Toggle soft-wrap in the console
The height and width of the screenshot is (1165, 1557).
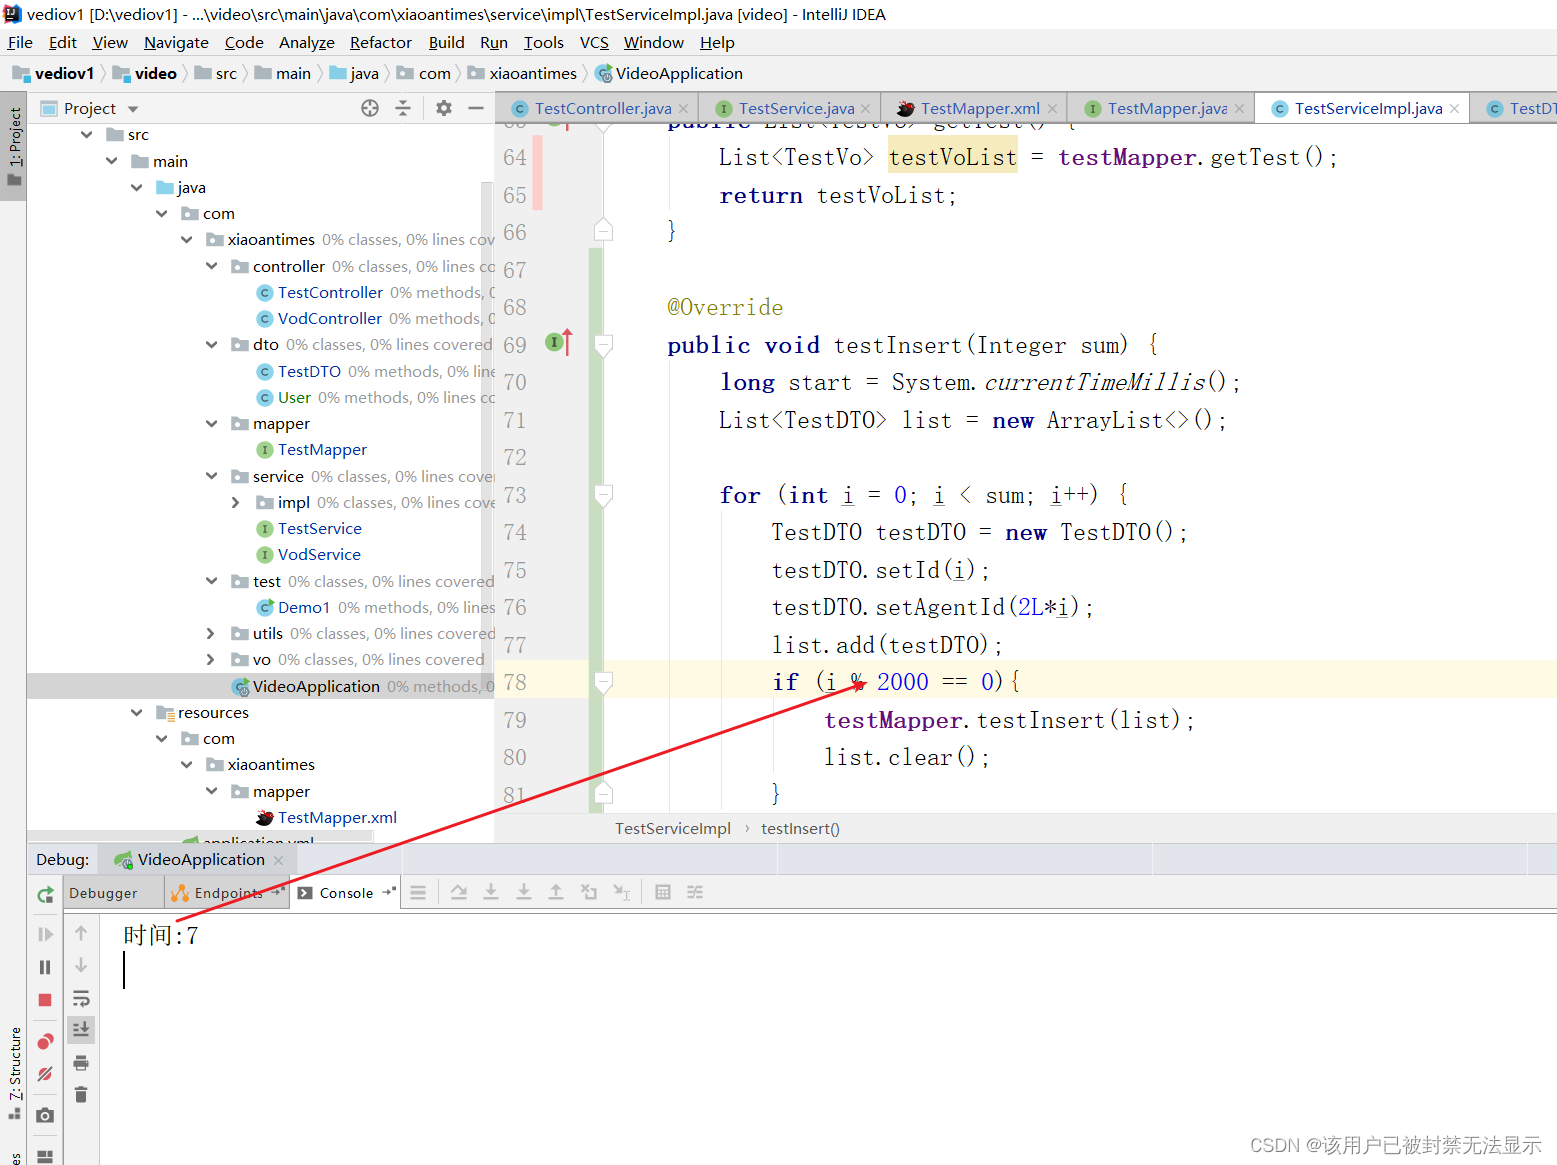(x=81, y=998)
